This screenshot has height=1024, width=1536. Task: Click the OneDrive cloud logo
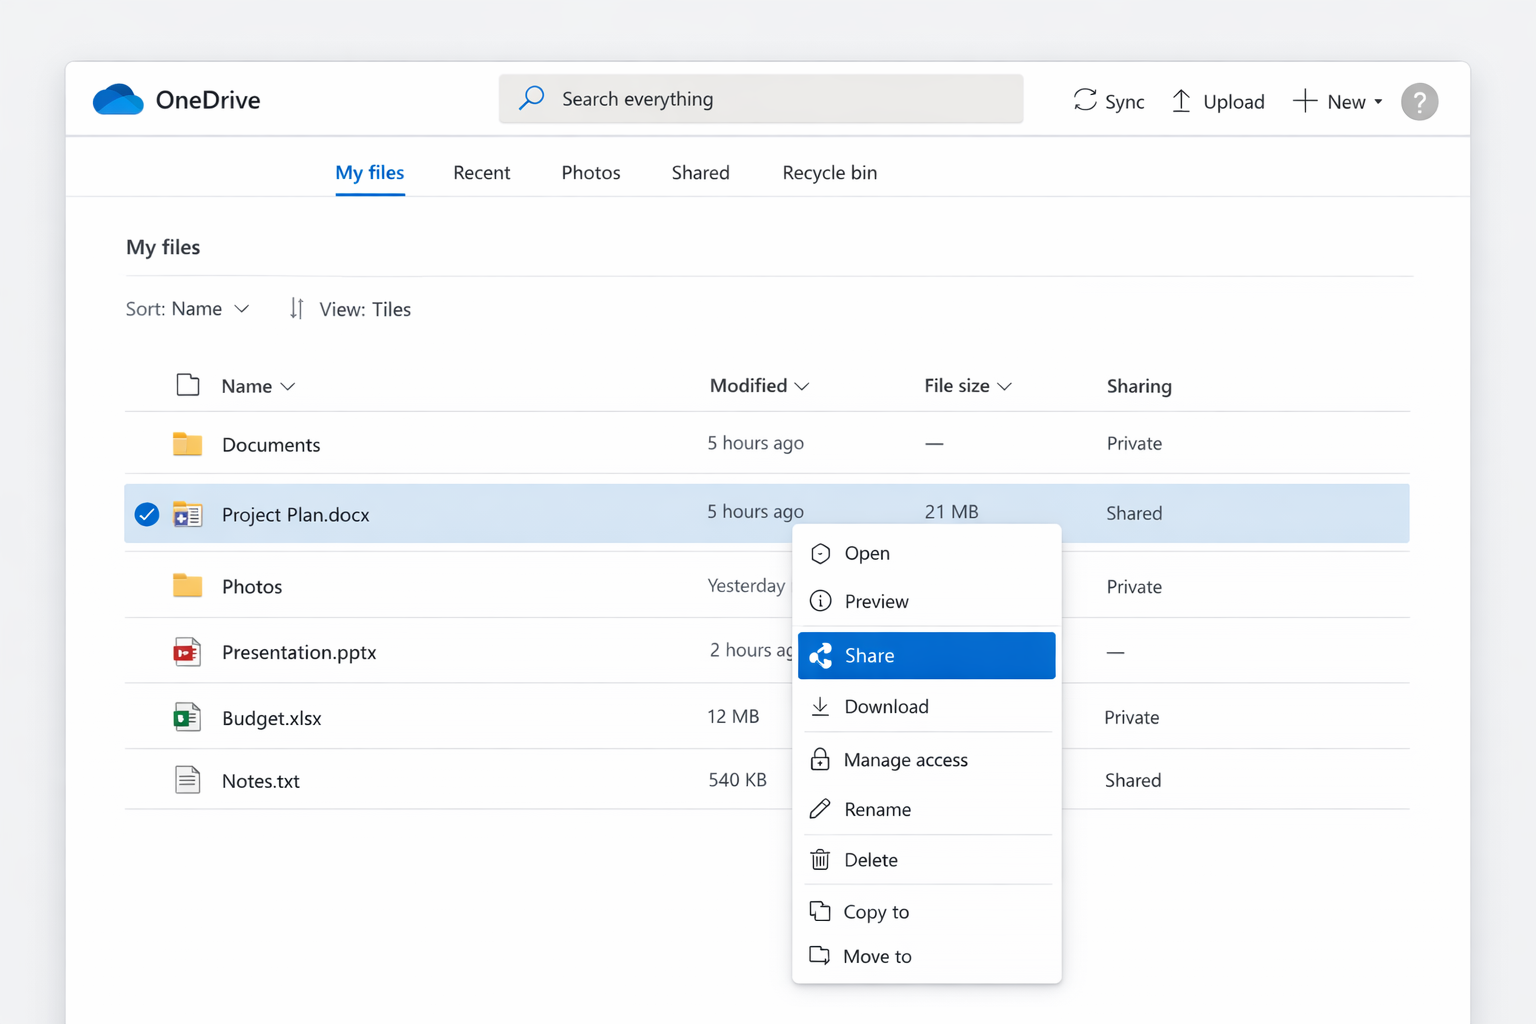[x=118, y=100]
